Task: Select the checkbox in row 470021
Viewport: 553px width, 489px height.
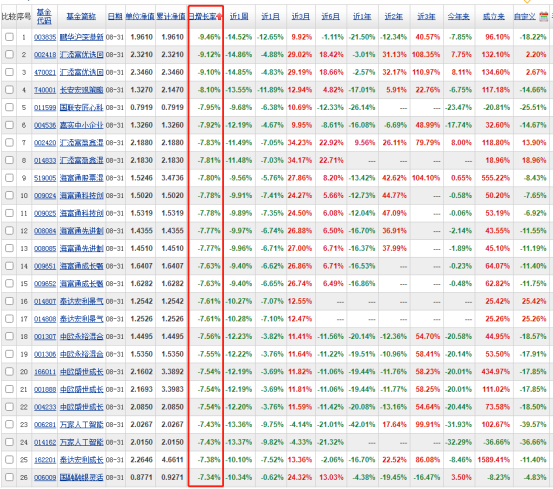Action: (x=9, y=72)
